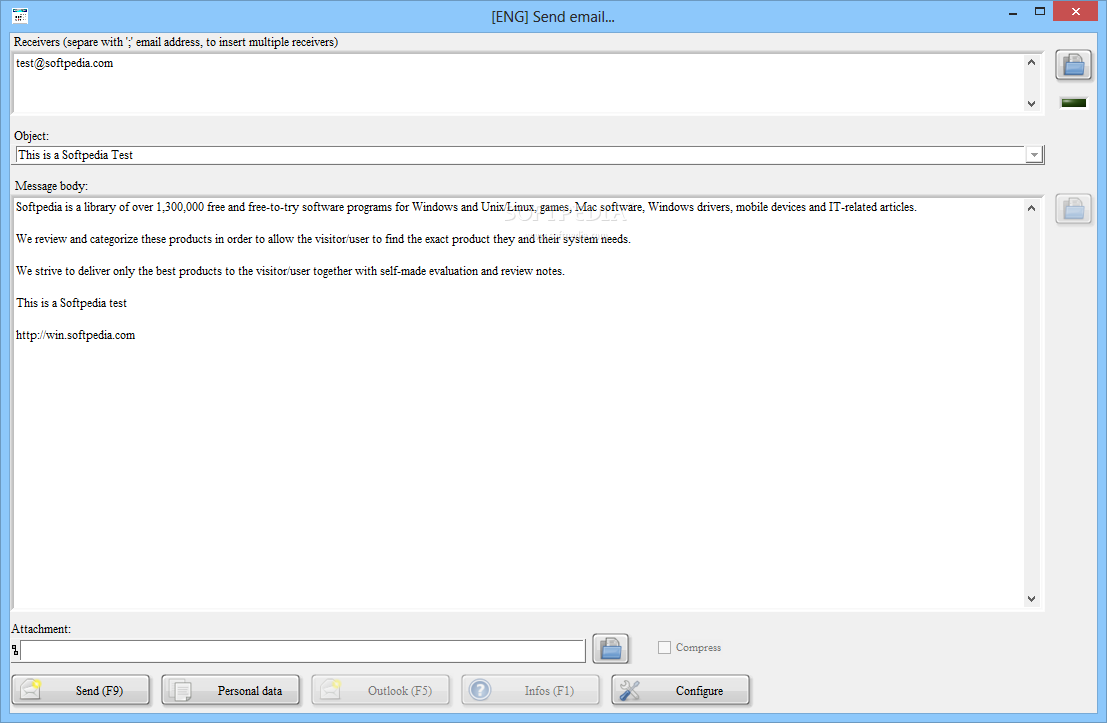Image resolution: width=1107 pixels, height=723 pixels.
Task: Open the Configure settings
Action: (681, 691)
